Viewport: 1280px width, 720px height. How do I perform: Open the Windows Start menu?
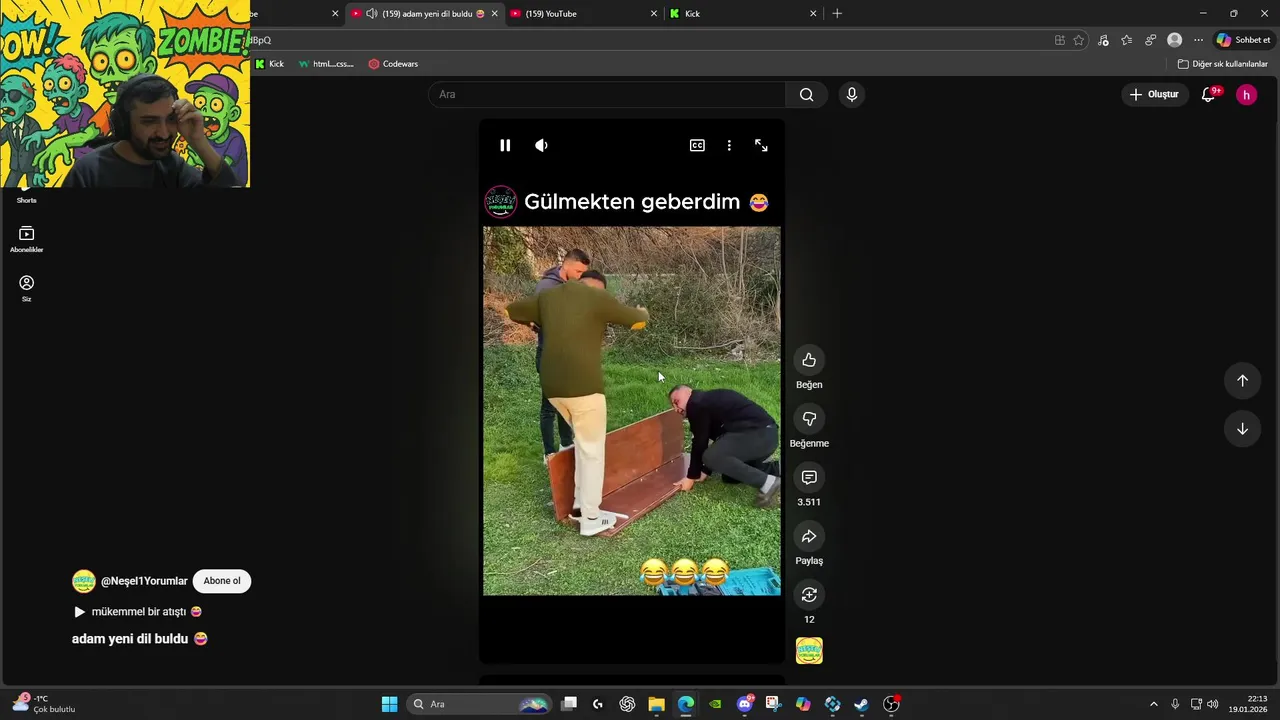pos(389,704)
